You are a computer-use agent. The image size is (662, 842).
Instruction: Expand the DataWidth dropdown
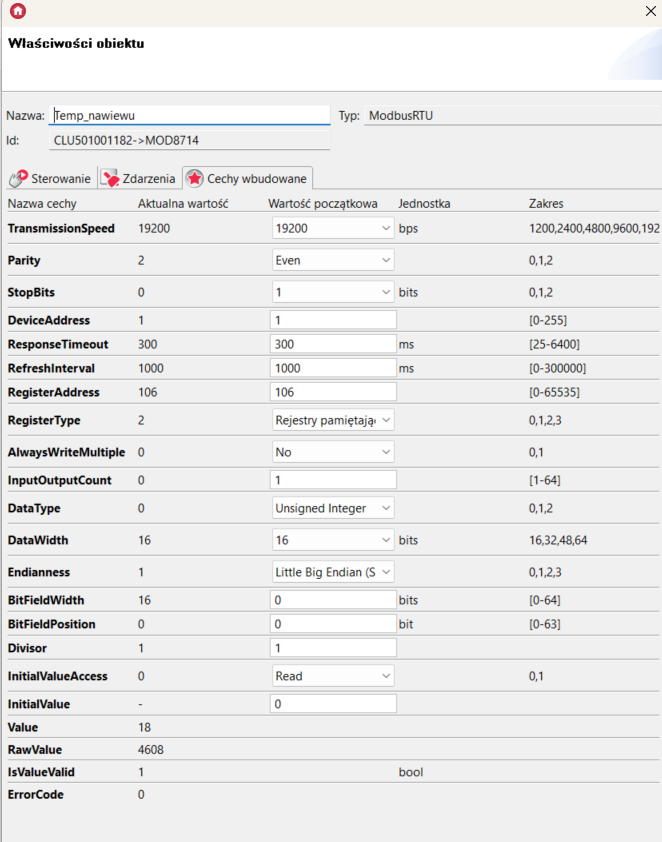pos(333,540)
